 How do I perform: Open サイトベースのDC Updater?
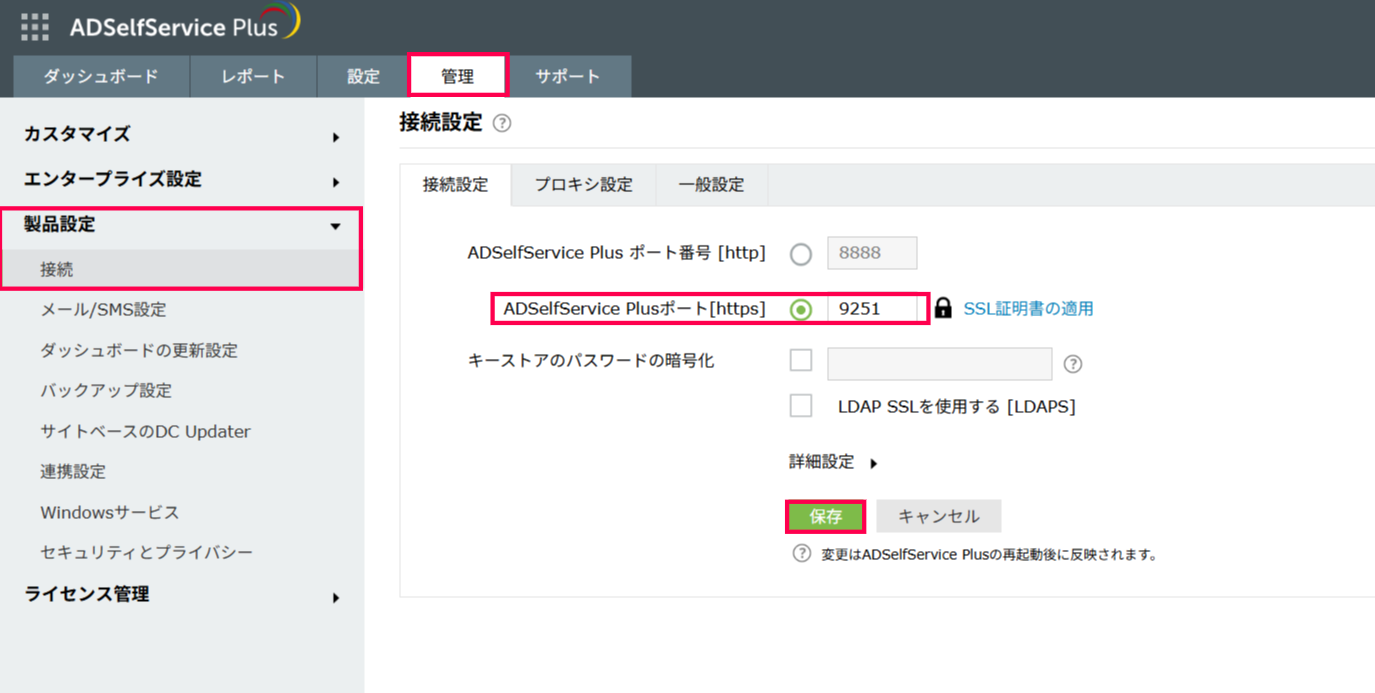point(145,432)
